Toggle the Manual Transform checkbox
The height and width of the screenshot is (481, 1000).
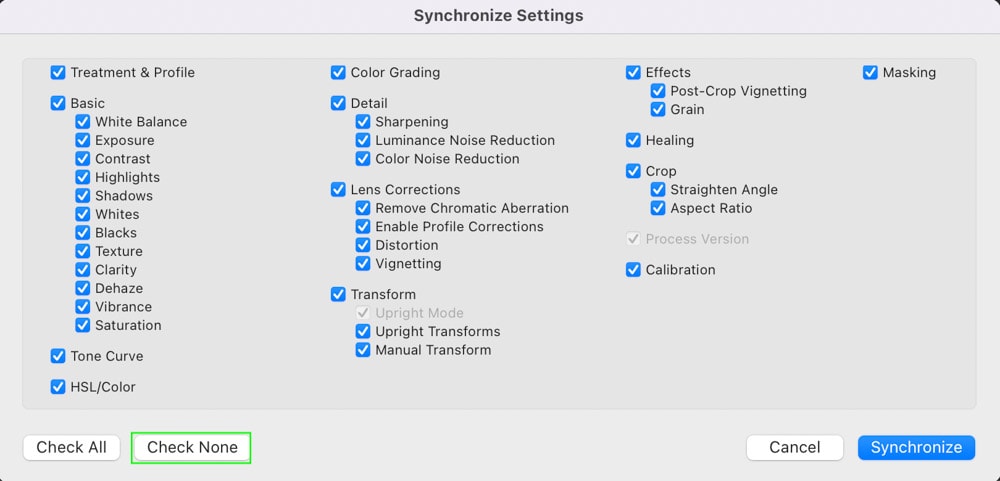pos(363,351)
